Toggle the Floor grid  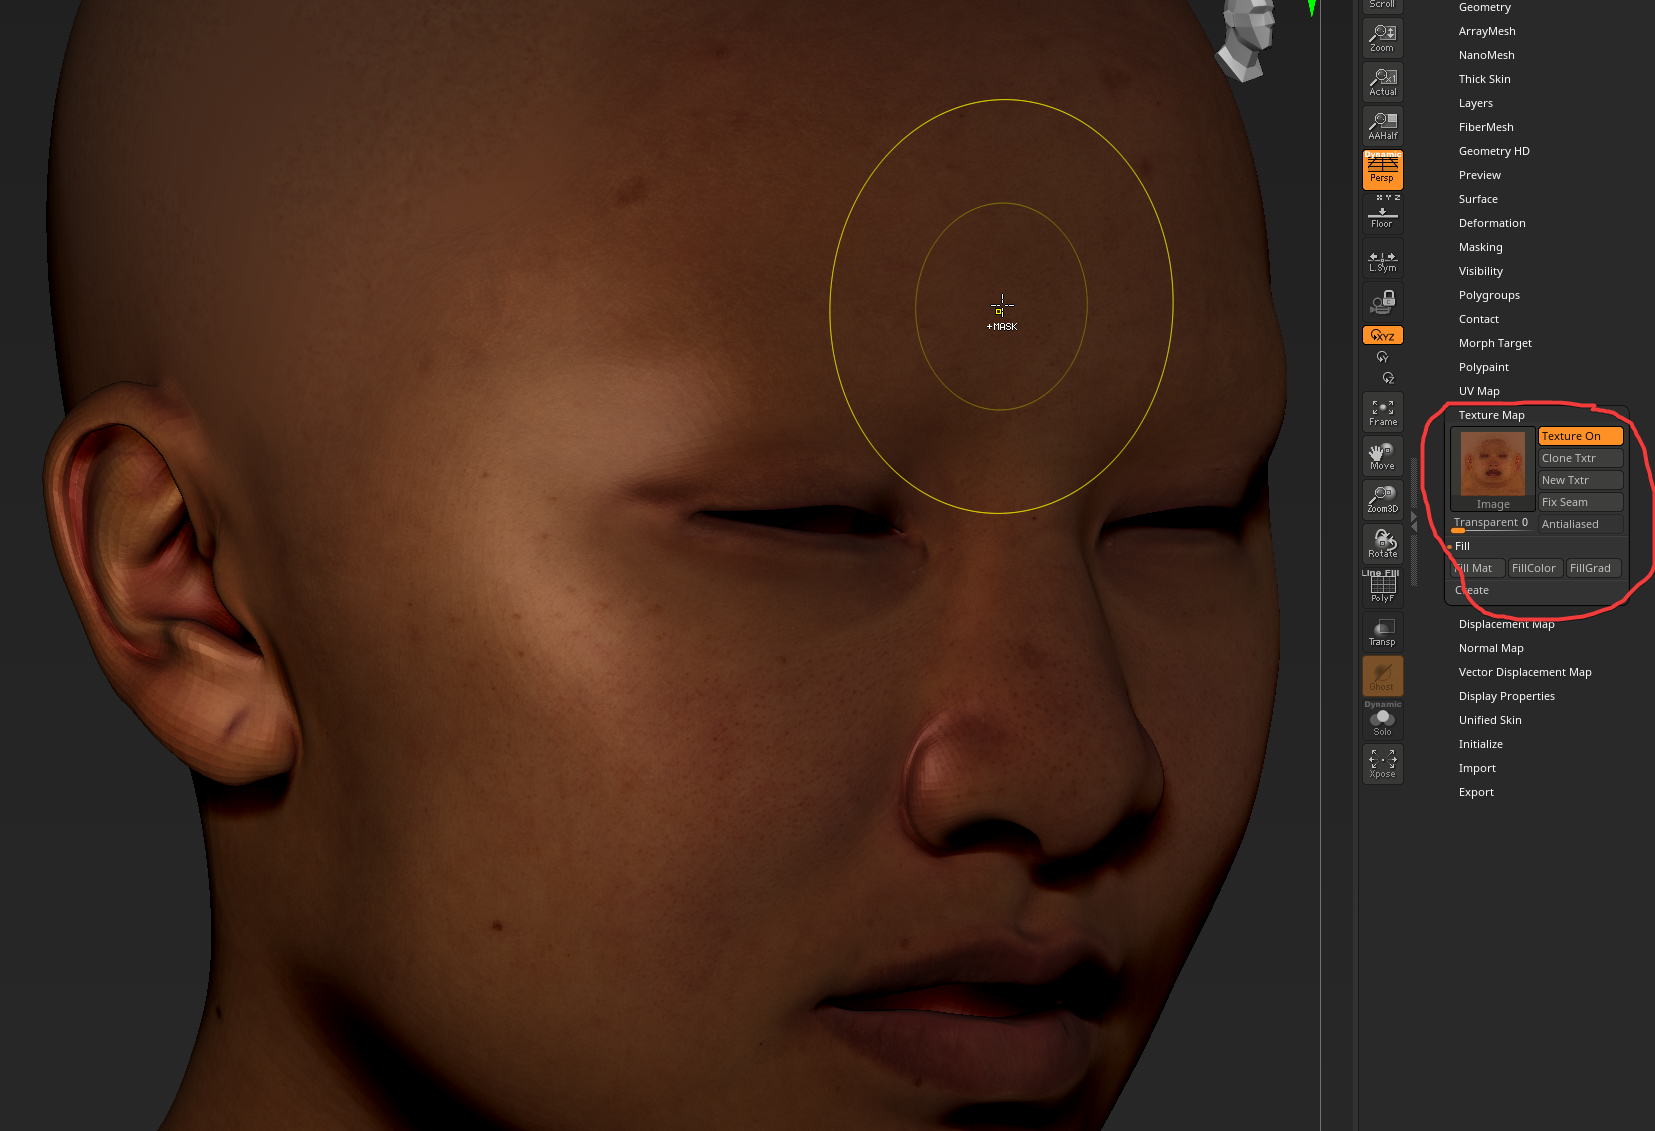pyautogui.click(x=1383, y=214)
